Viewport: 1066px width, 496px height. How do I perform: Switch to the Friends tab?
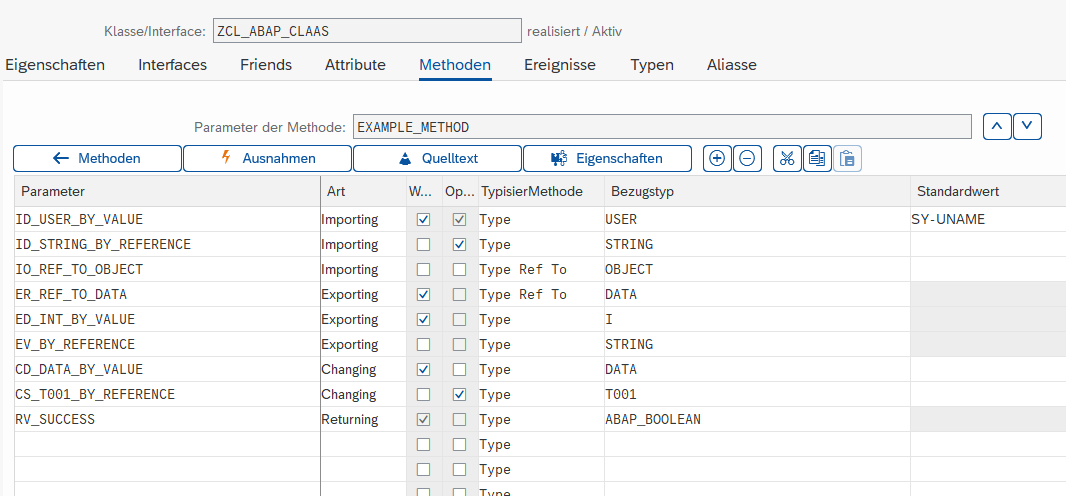point(266,65)
